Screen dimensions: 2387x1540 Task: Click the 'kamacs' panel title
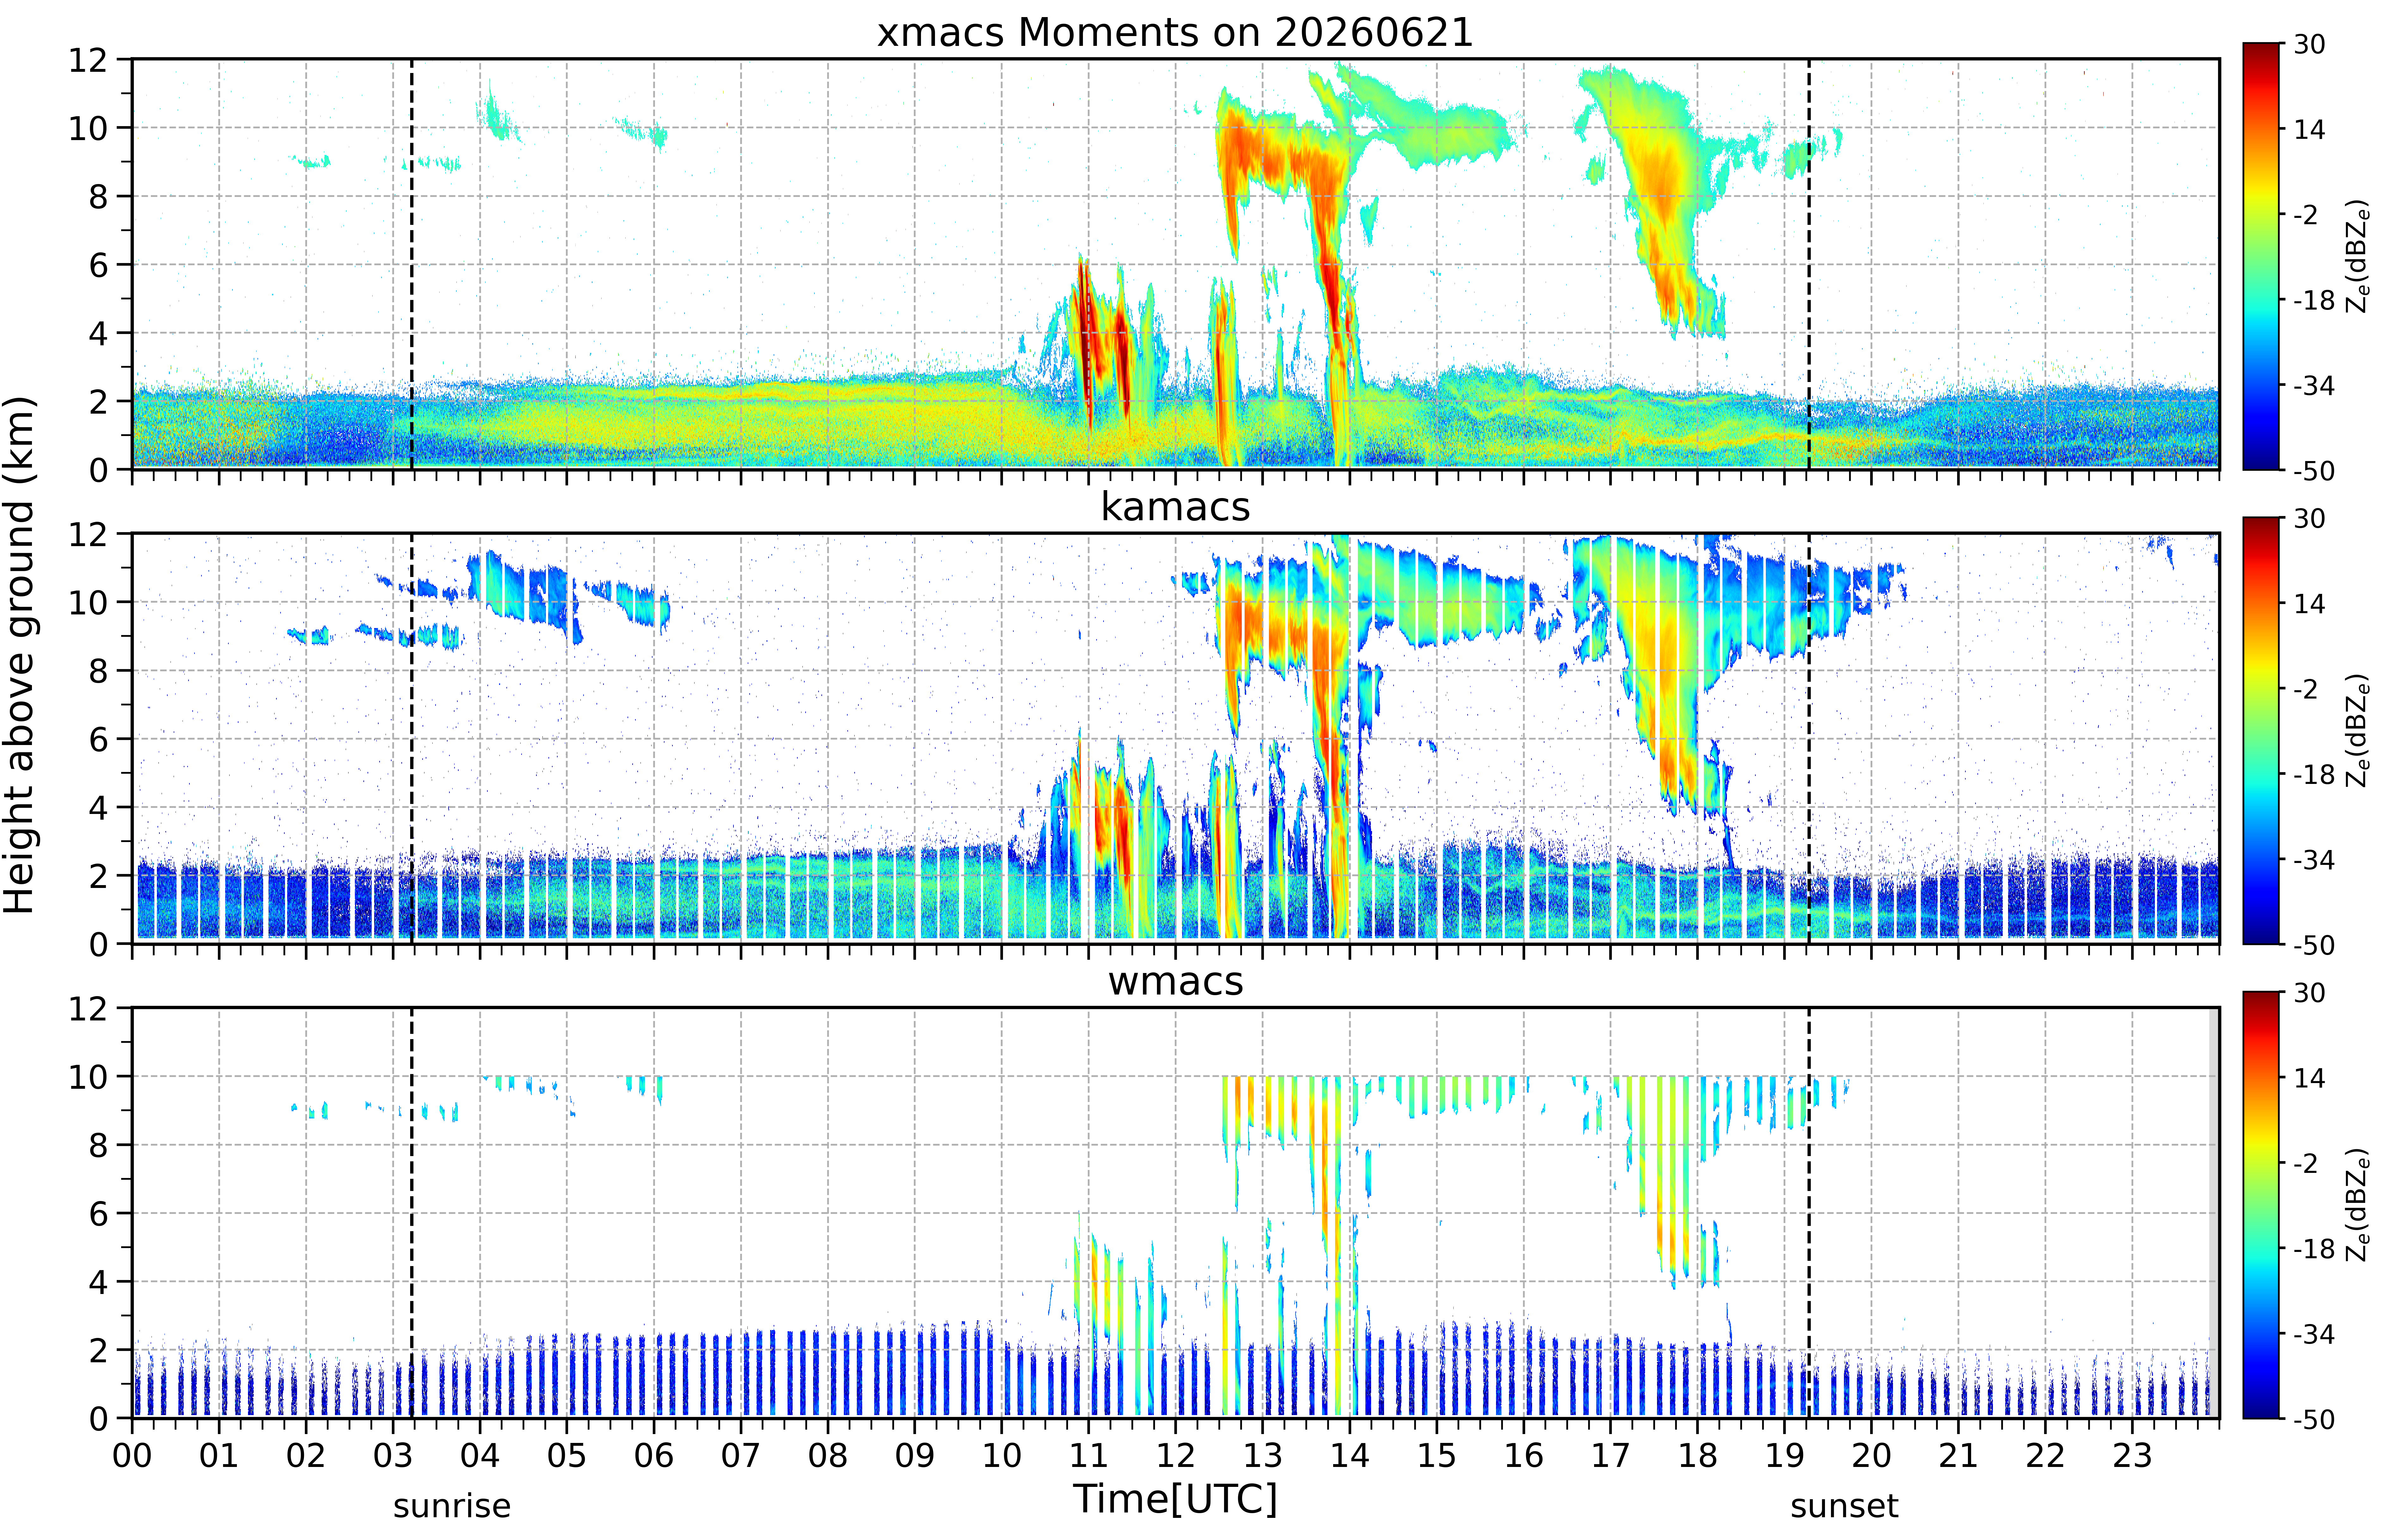[x=1175, y=507]
